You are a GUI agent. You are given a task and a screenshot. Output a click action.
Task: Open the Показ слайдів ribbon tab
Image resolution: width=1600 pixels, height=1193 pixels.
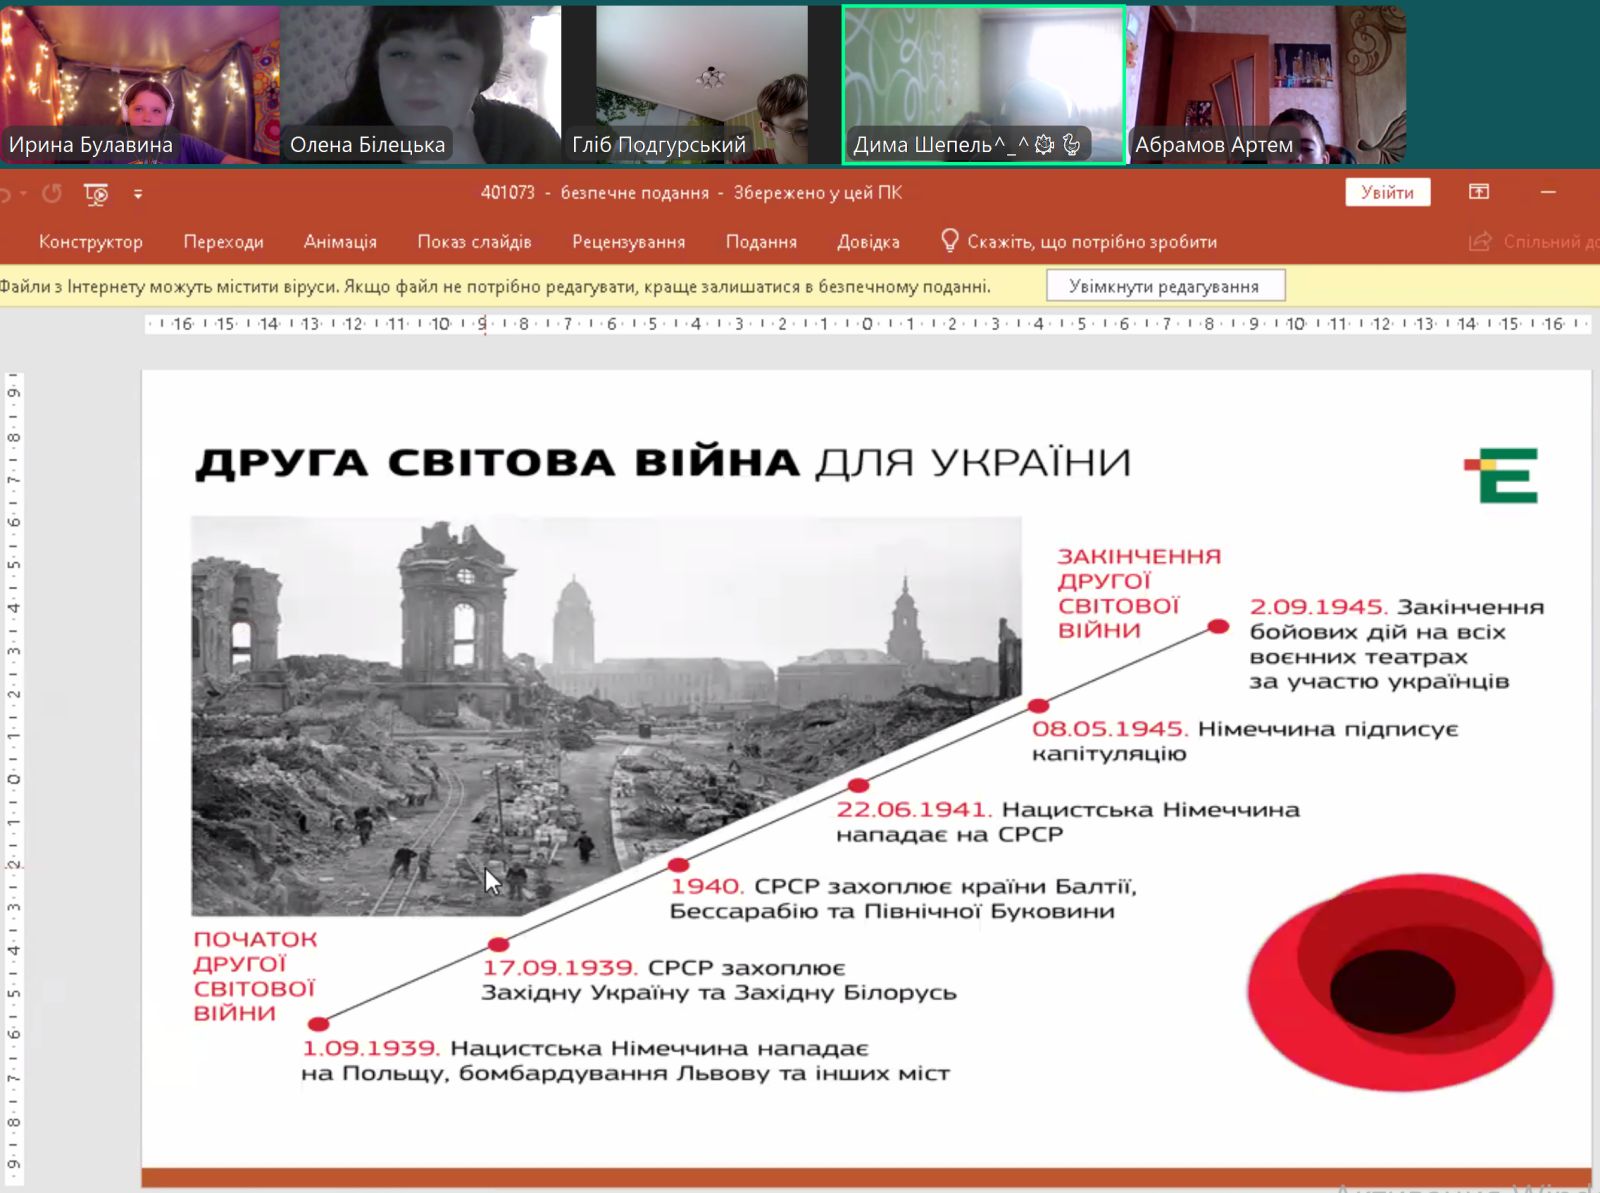point(474,242)
